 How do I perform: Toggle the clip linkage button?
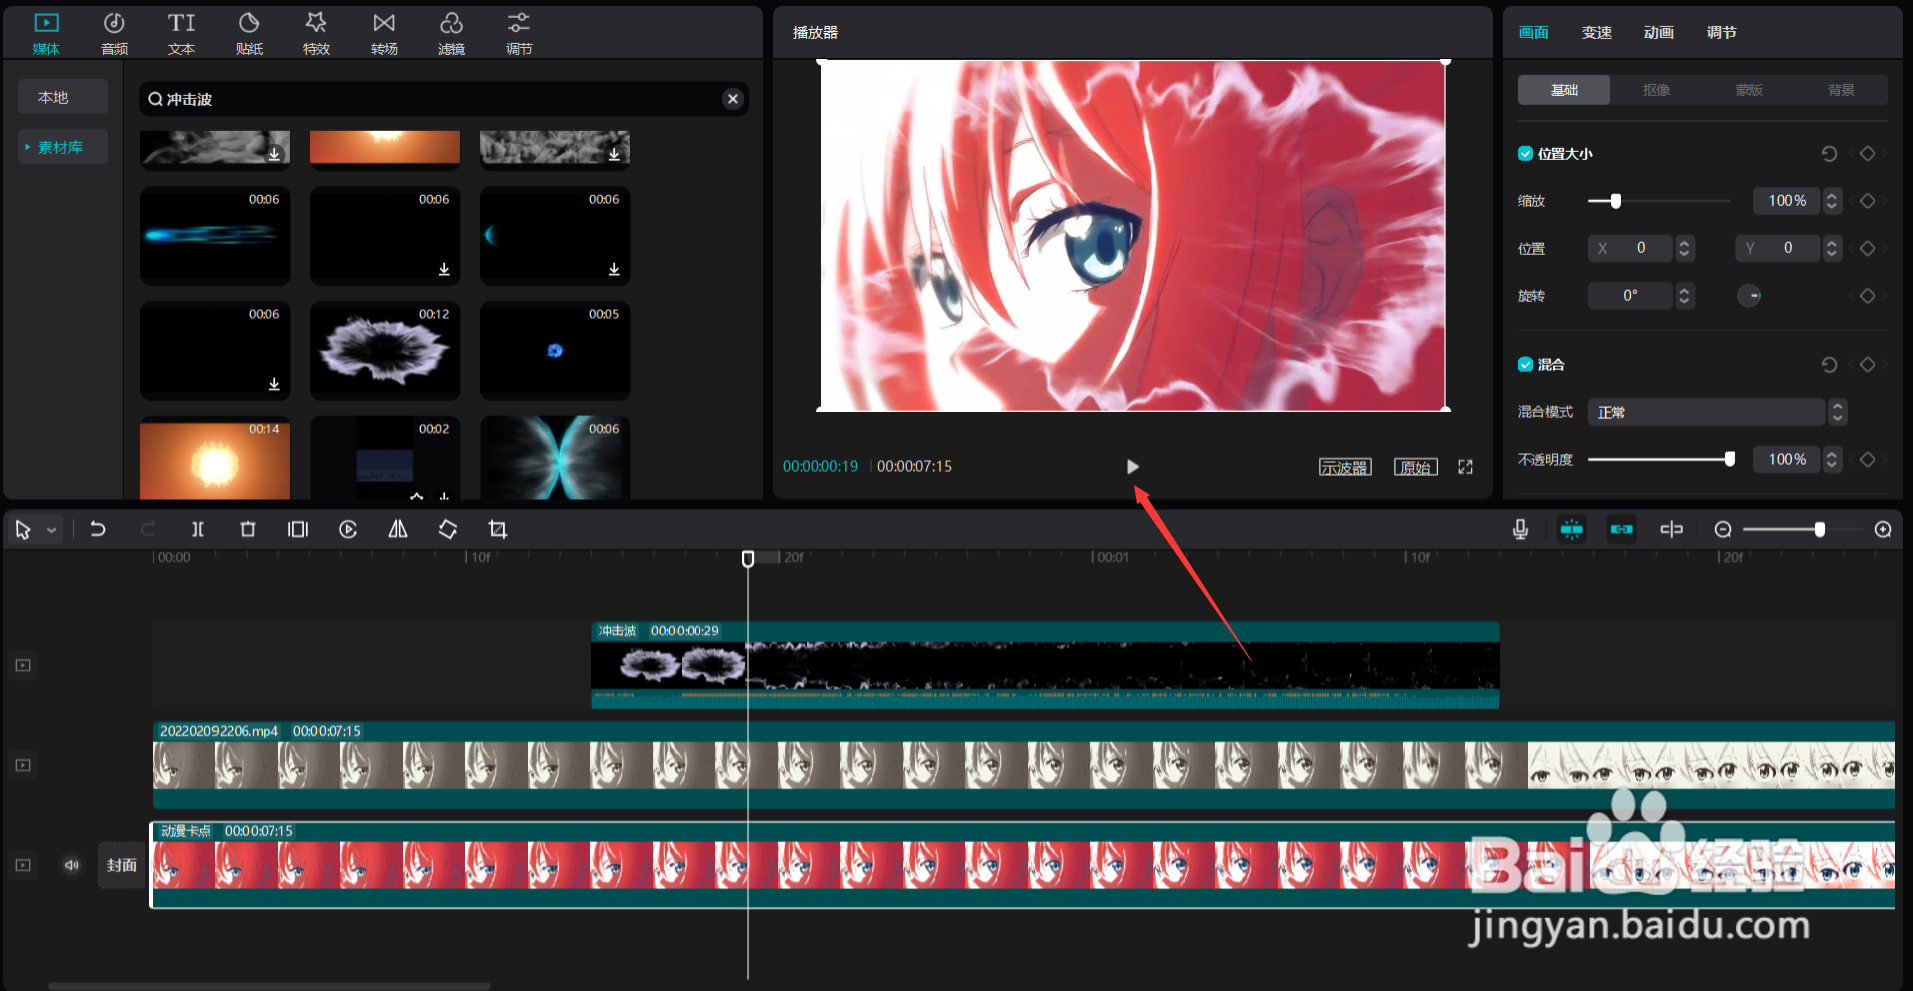coord(1622,529)
